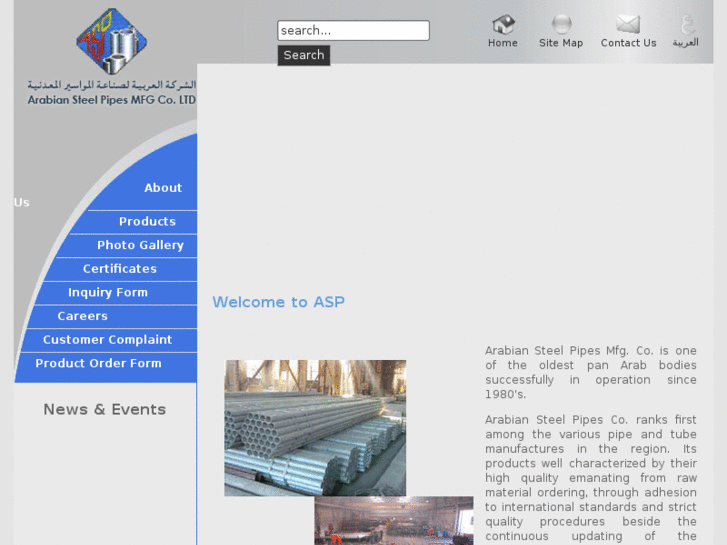Open the Inquiry Form menu item
The height and width of the screenshot is (545, 727).
point(108,292)
